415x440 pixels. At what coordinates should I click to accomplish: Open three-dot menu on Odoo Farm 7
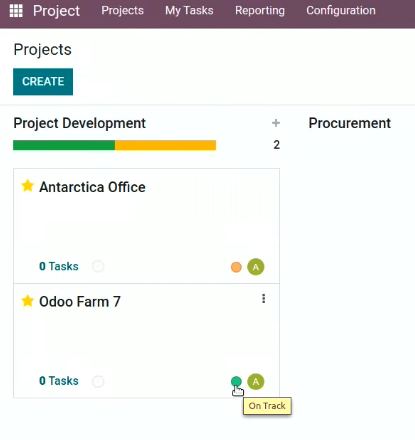tap(263, 299)
